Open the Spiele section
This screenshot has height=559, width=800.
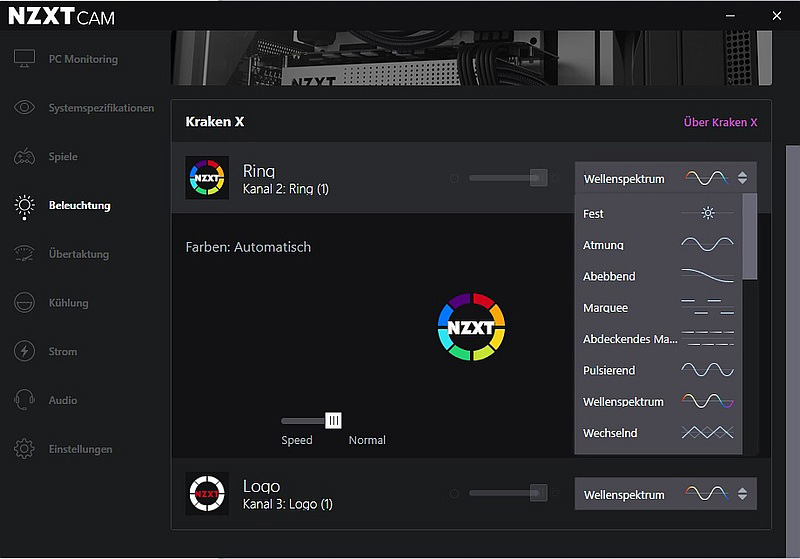pyautogui.click(x=63, y=157)
